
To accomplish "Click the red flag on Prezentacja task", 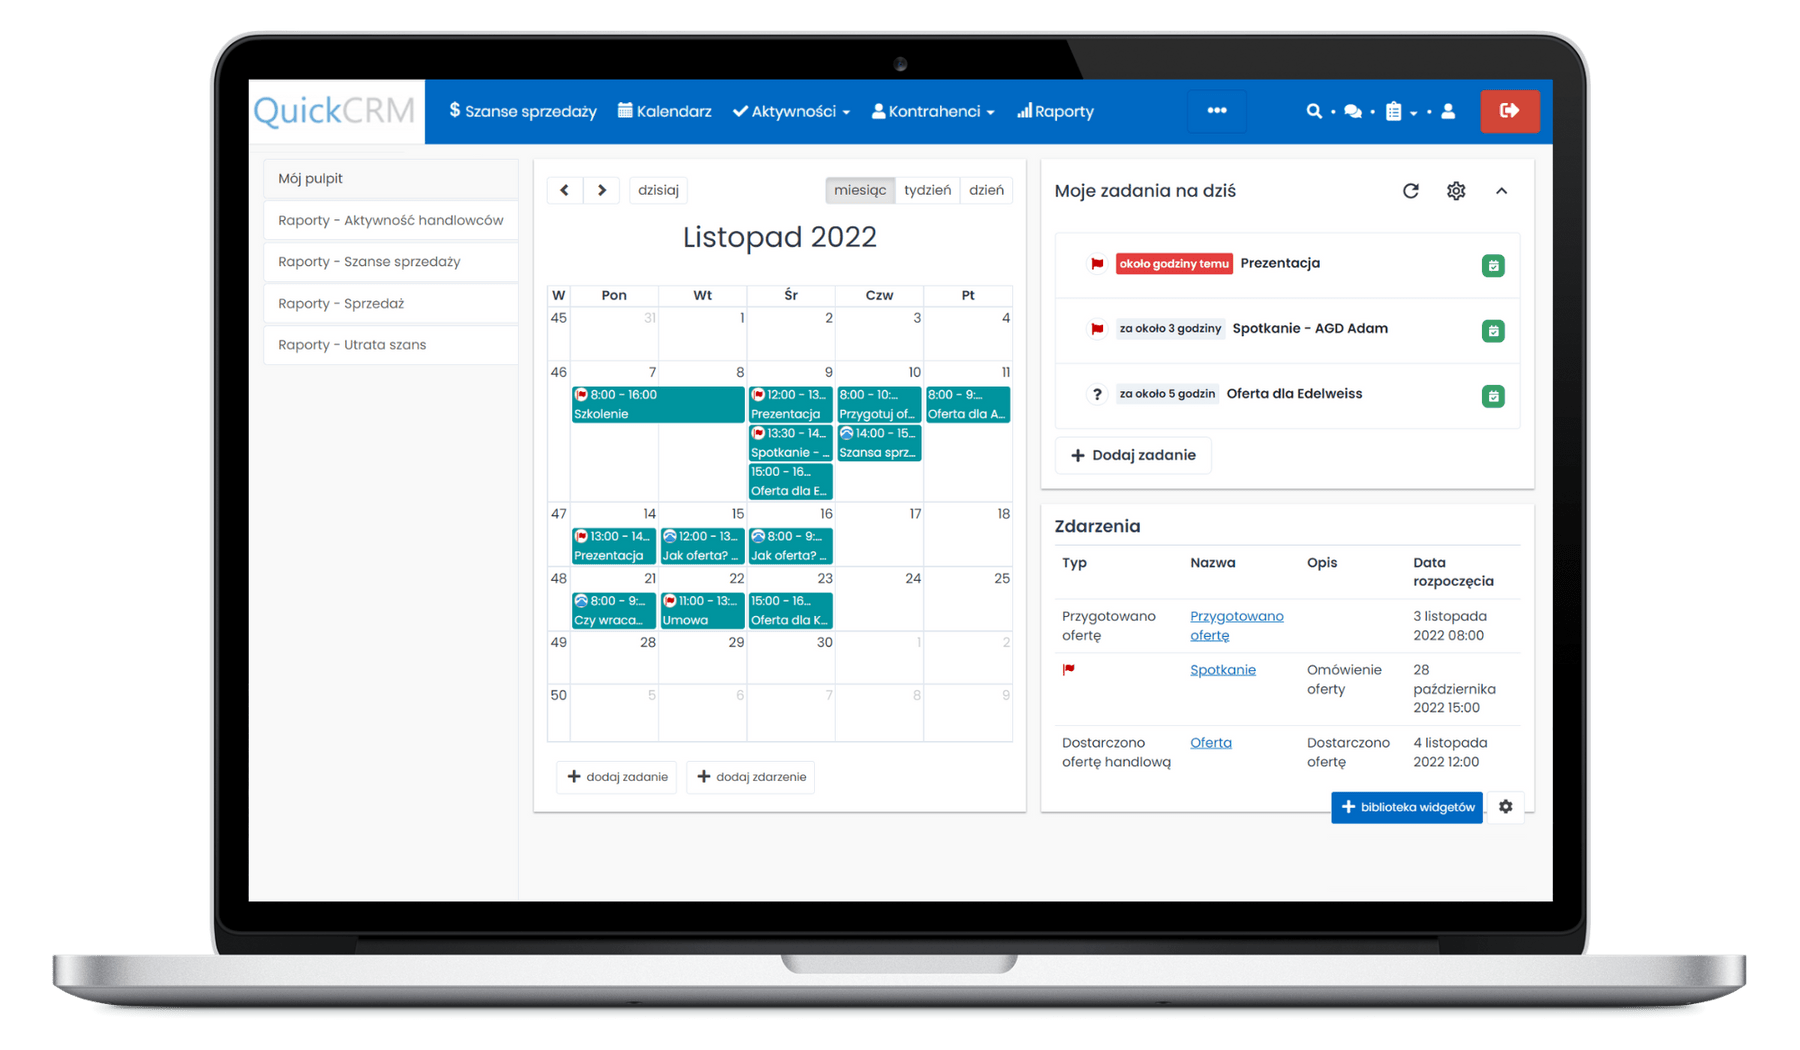I will (x=1097, y=264).
